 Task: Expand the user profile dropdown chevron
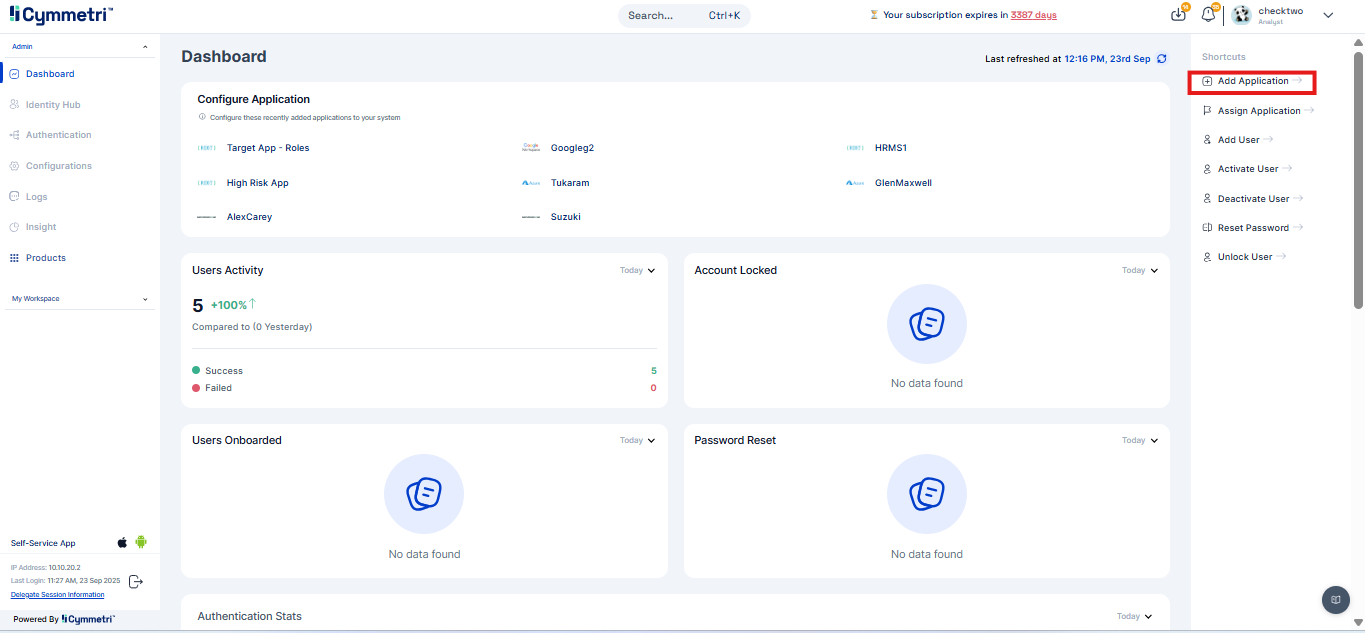point(1328,15)
